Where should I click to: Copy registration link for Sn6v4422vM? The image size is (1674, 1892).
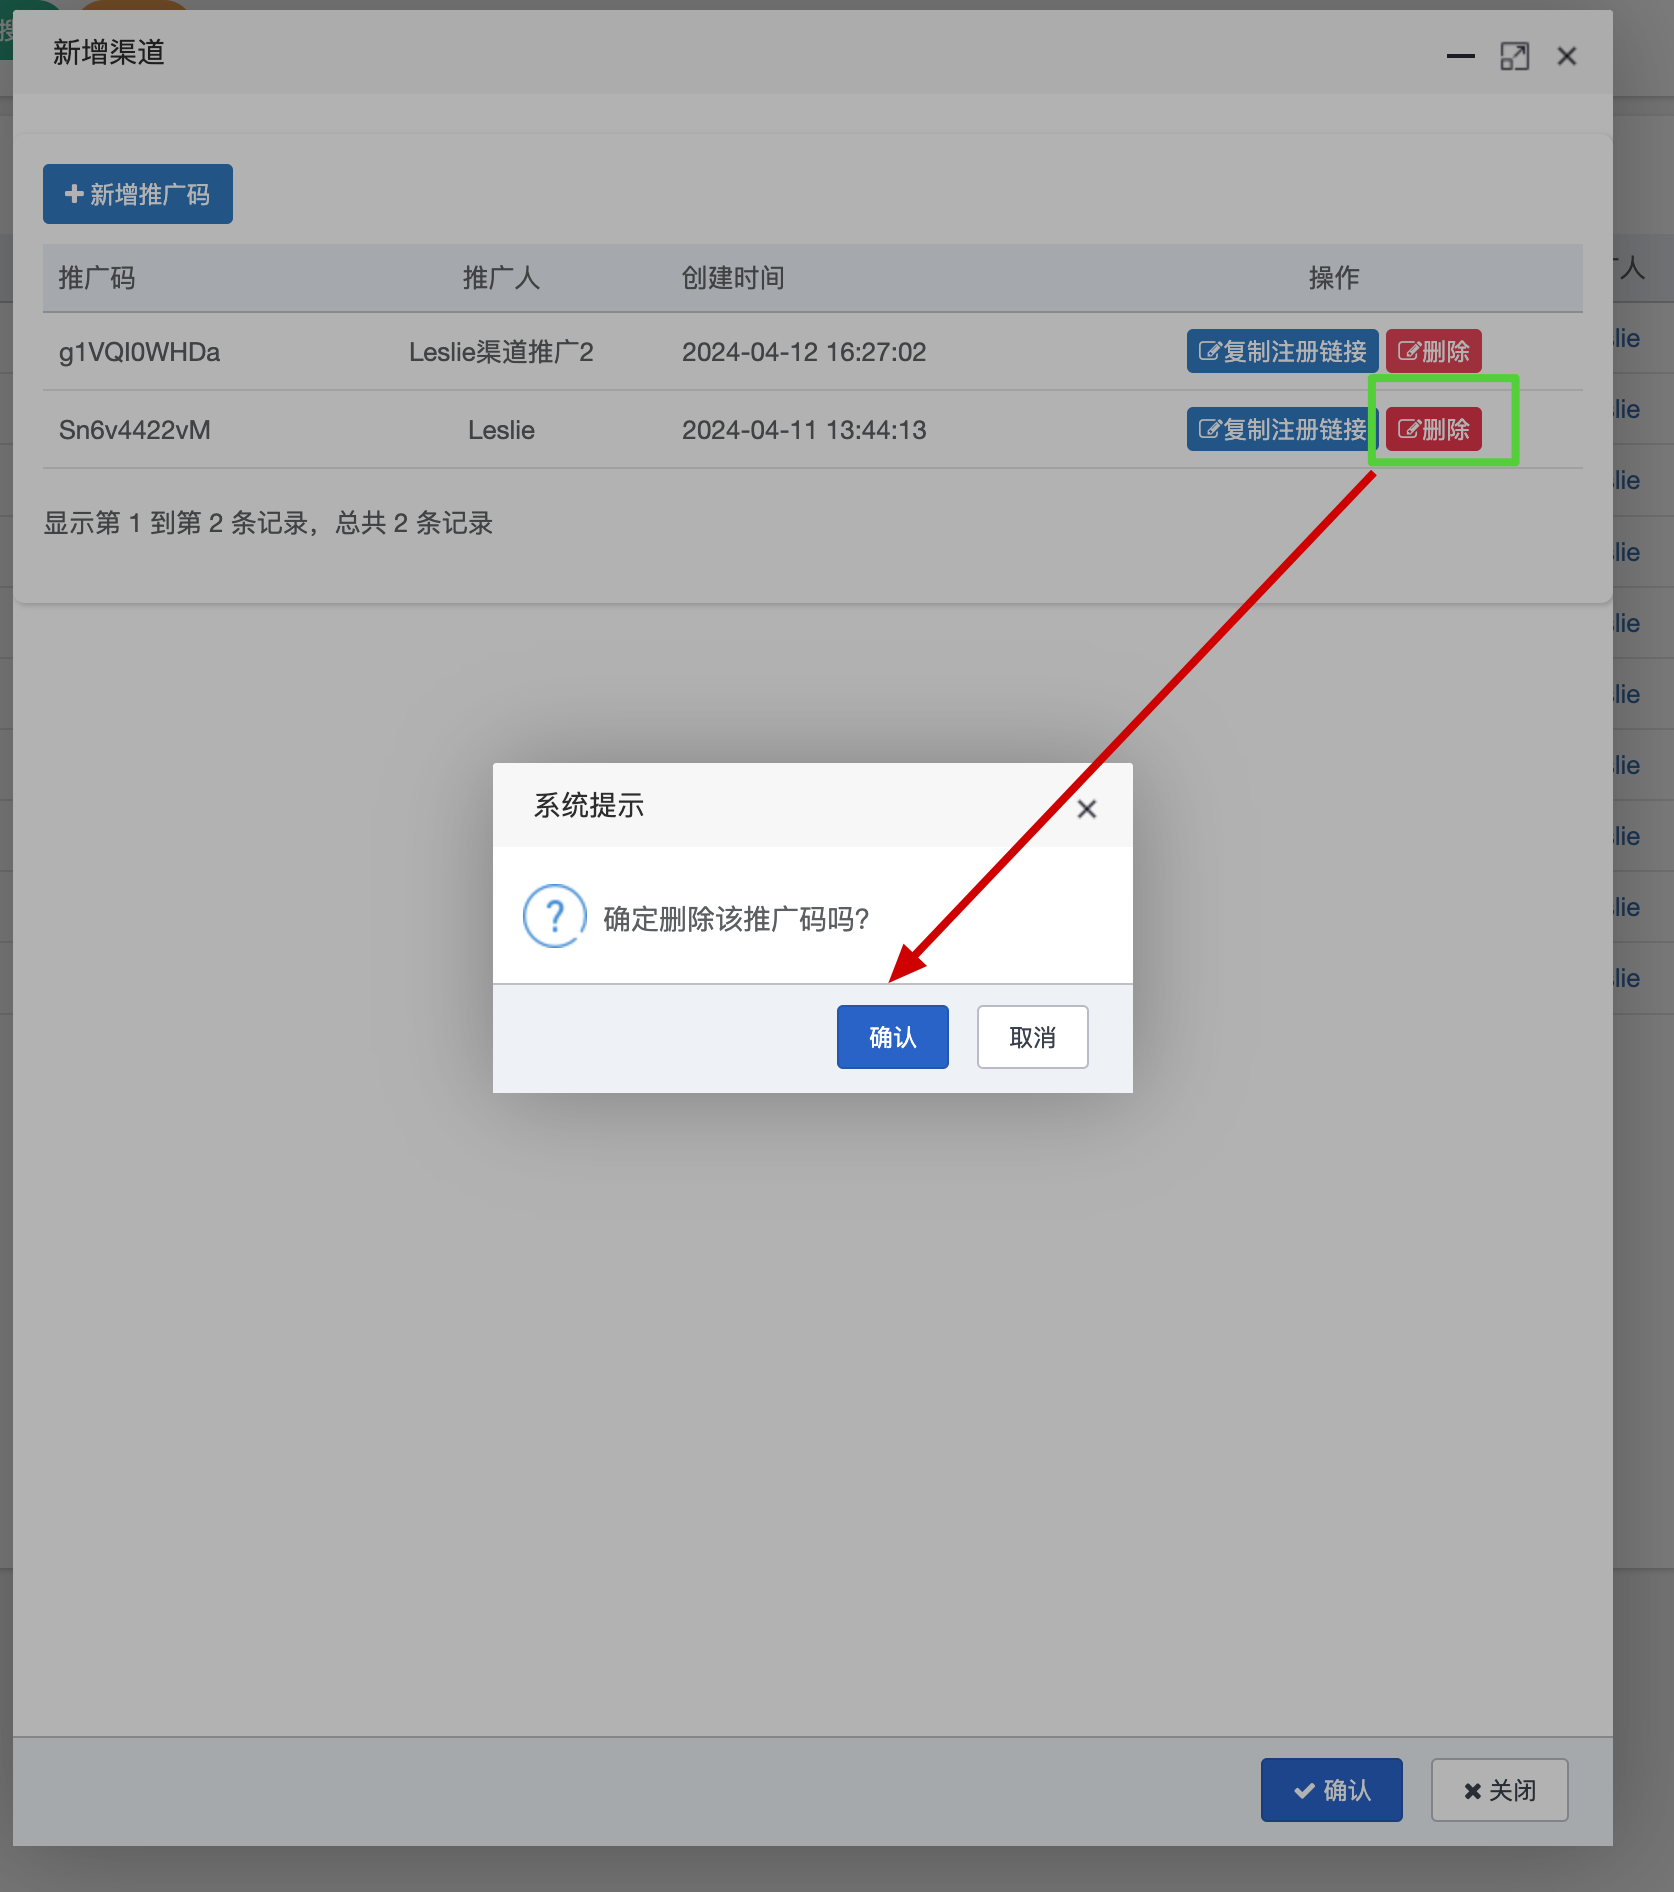1281,430
